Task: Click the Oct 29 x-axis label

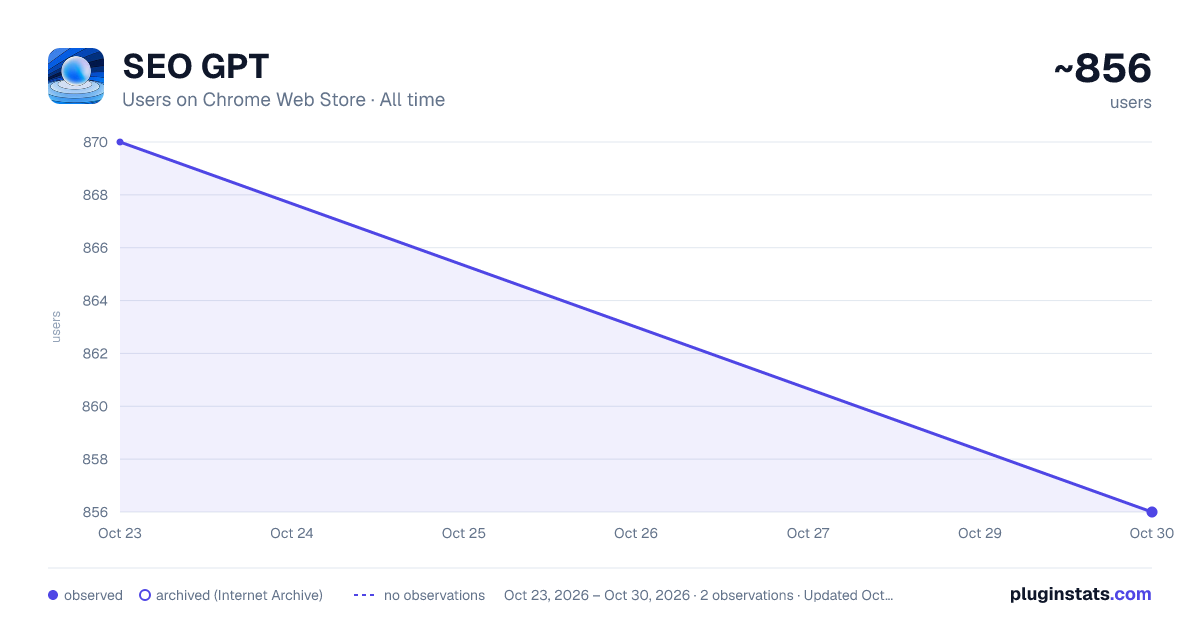Action: 980,533
